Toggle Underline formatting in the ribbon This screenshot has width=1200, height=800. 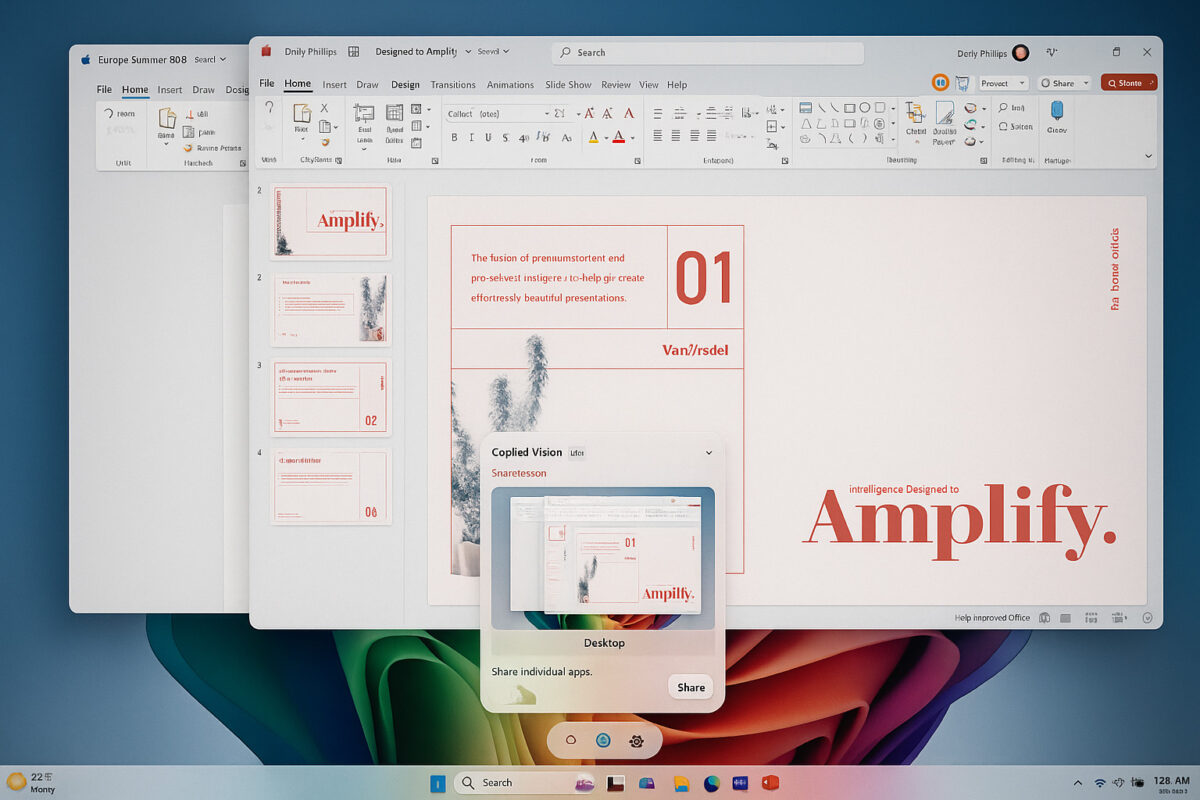click(x=488, y=137)
